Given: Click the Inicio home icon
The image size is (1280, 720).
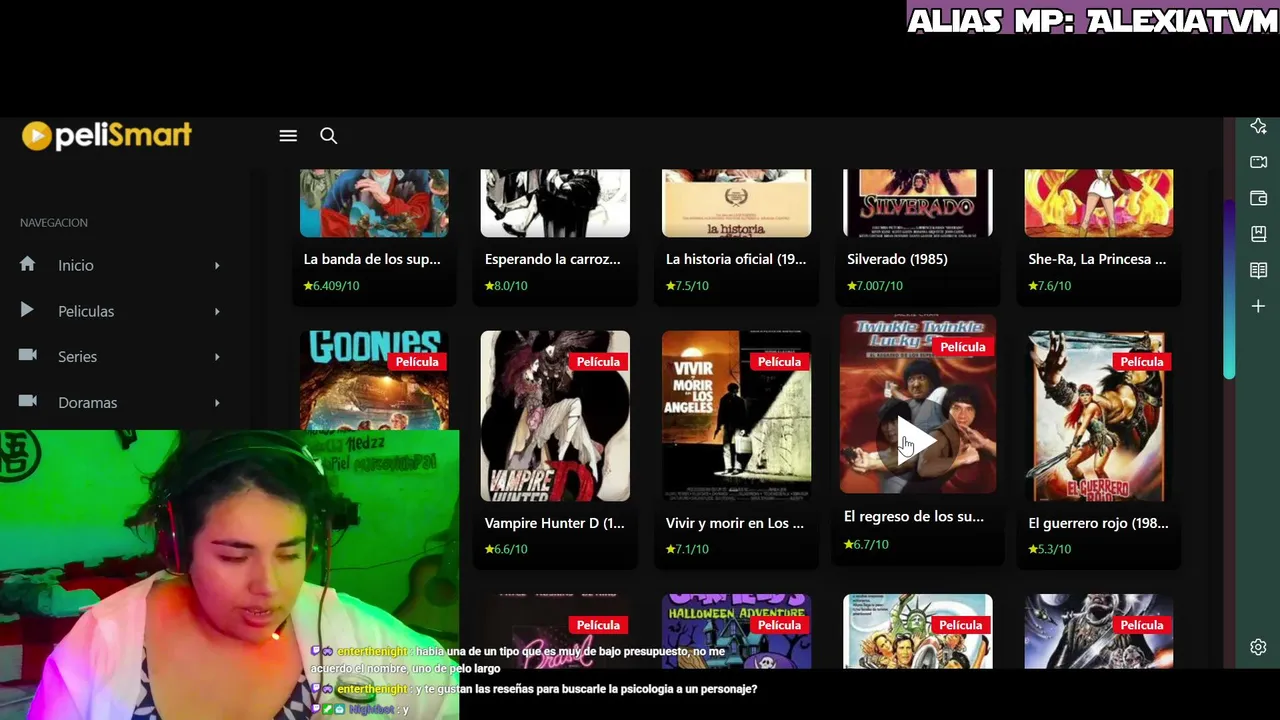Looking at the screenshot, I should coord(28,264).
